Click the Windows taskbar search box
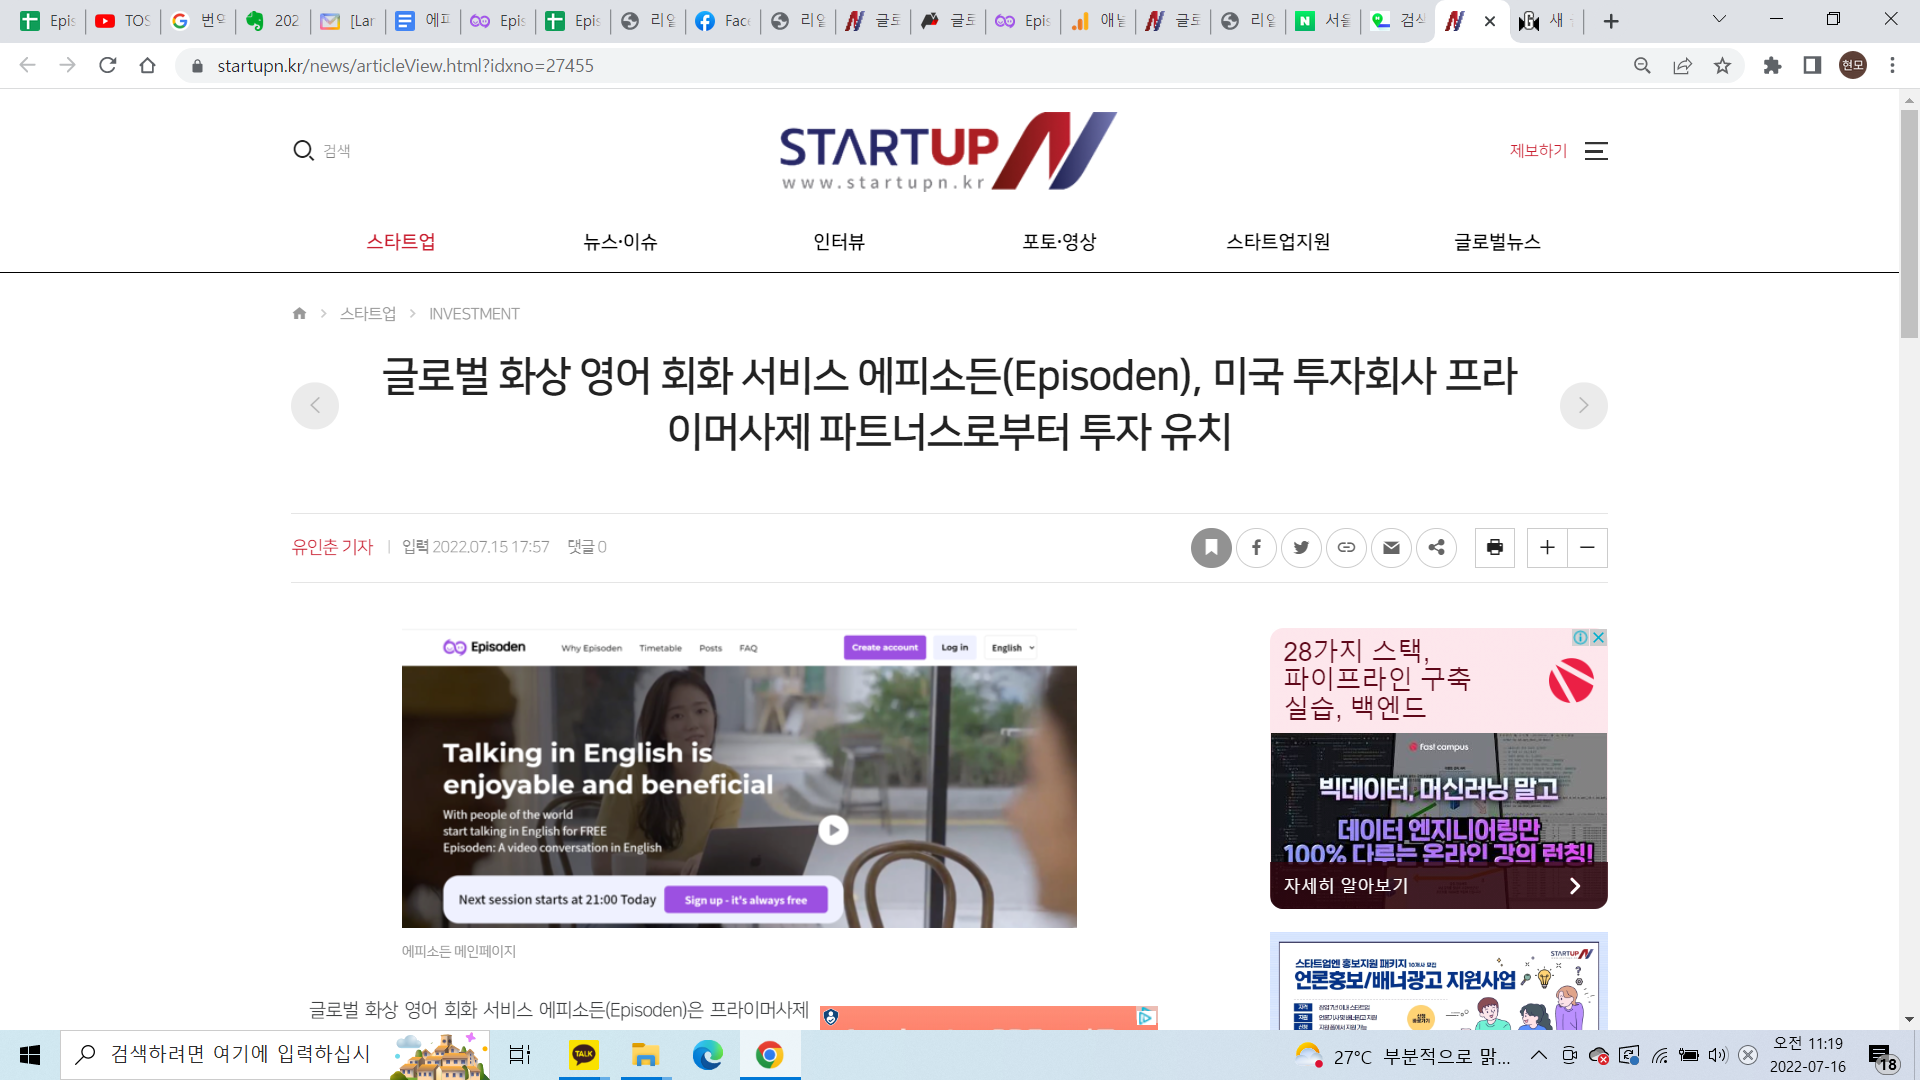This screenshot has height=1080, width=1920. (275, 1055)
